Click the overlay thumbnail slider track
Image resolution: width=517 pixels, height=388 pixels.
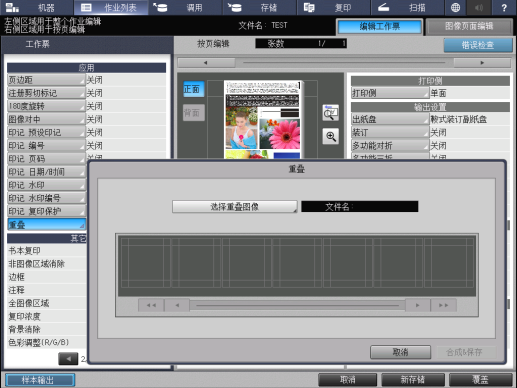click(x=297, y=305)
